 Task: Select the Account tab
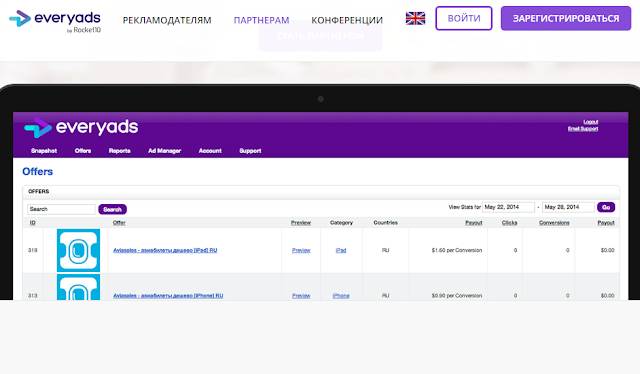(x=210, y=151)
